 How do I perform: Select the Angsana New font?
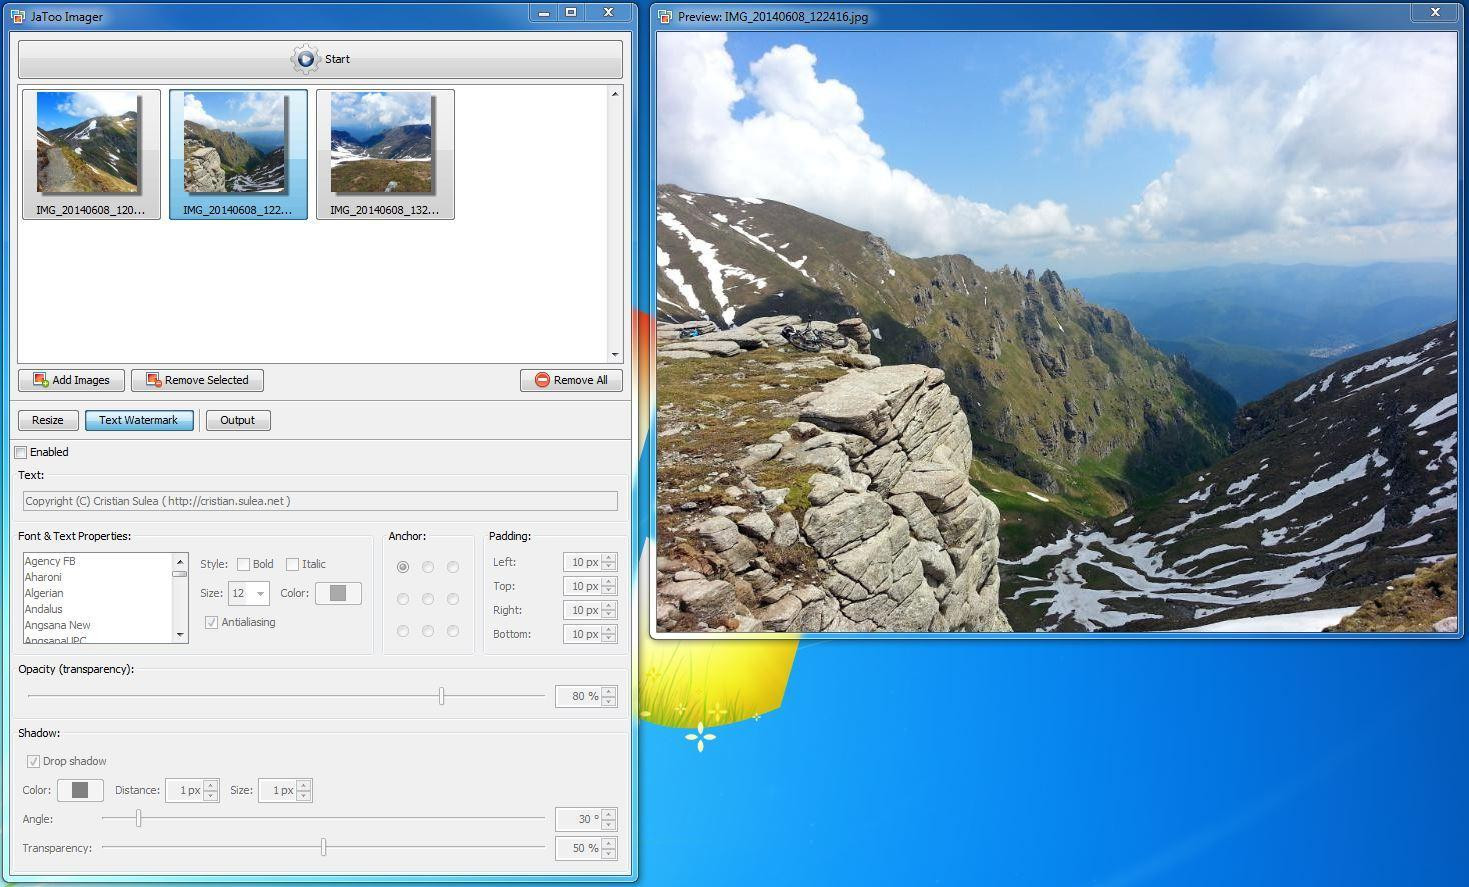click(x=58, y=625)
